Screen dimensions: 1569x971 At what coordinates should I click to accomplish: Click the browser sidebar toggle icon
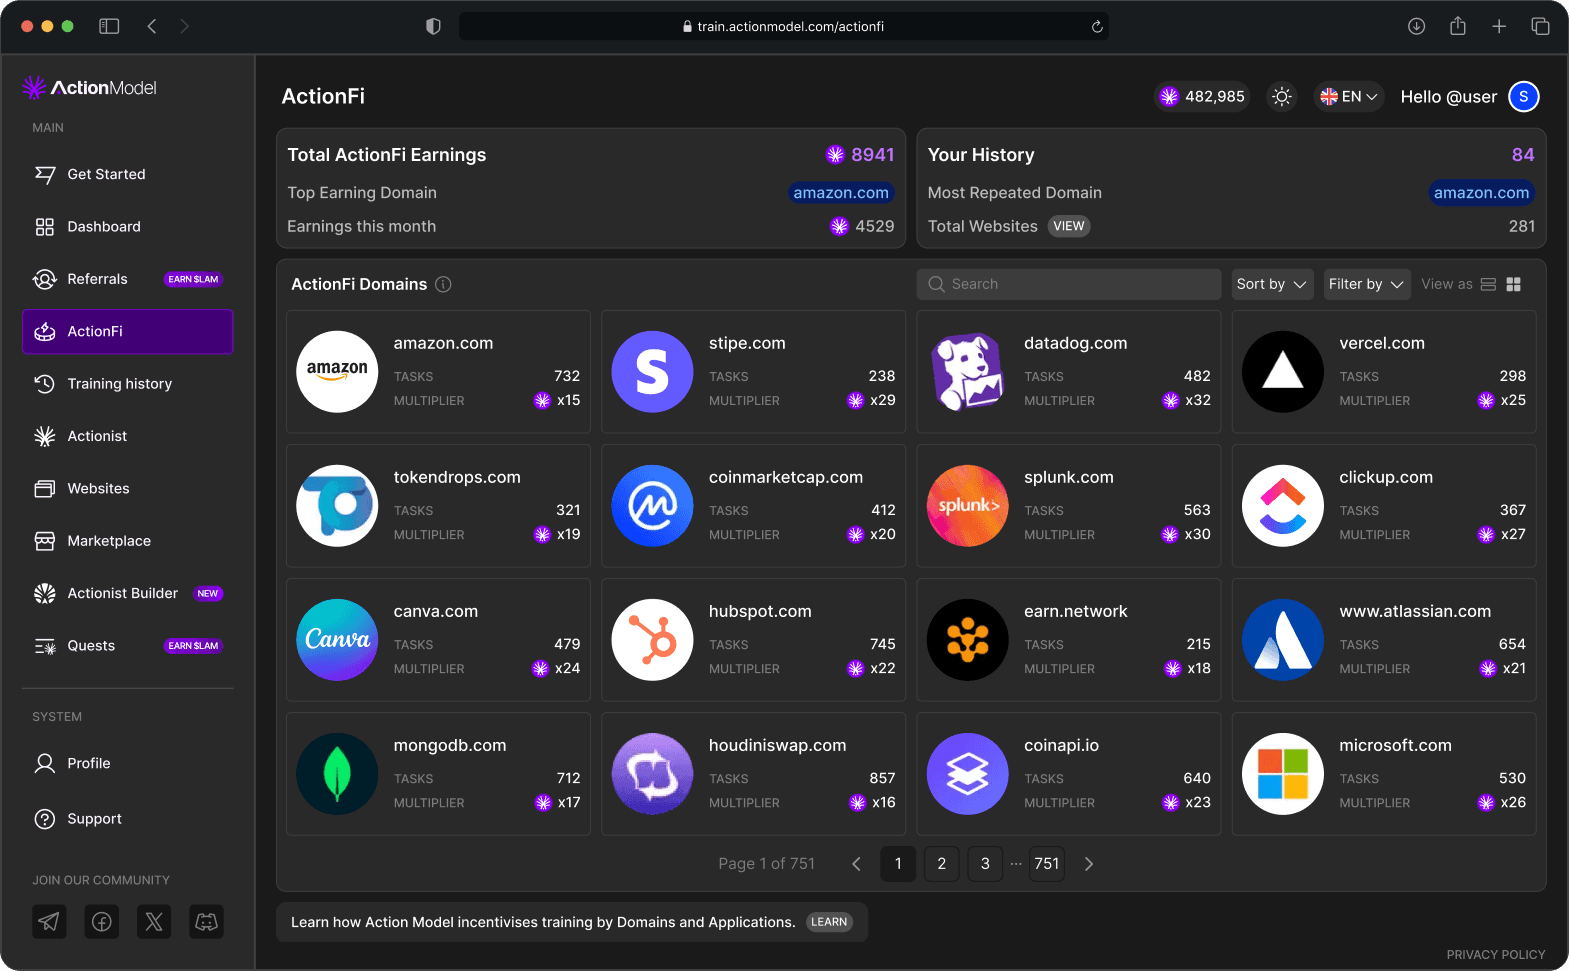point(109,26)
